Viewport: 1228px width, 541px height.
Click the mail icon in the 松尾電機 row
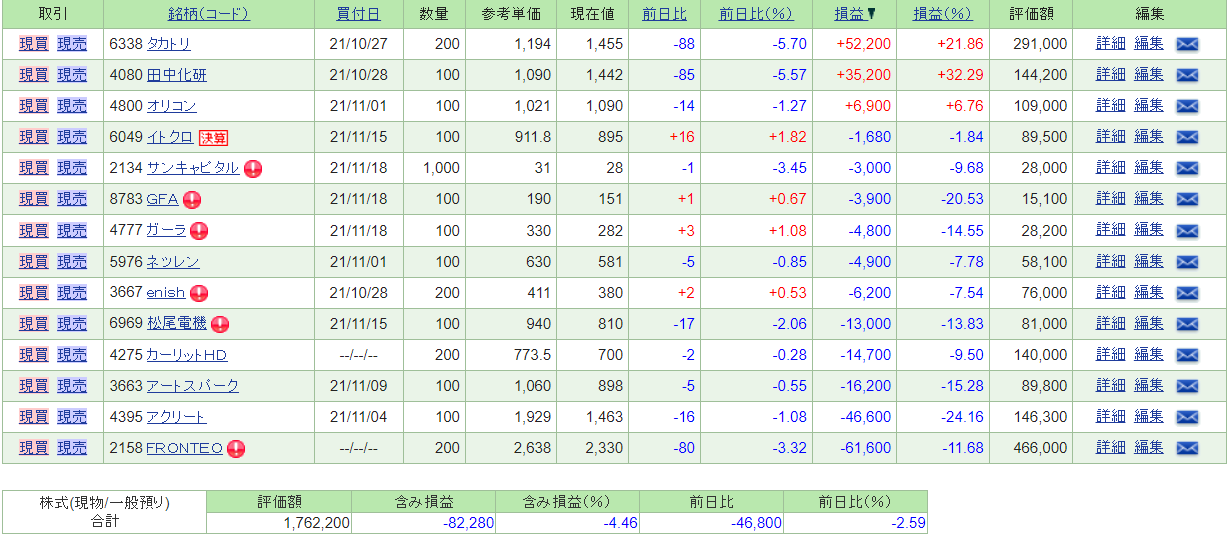tap(1186, 324)
